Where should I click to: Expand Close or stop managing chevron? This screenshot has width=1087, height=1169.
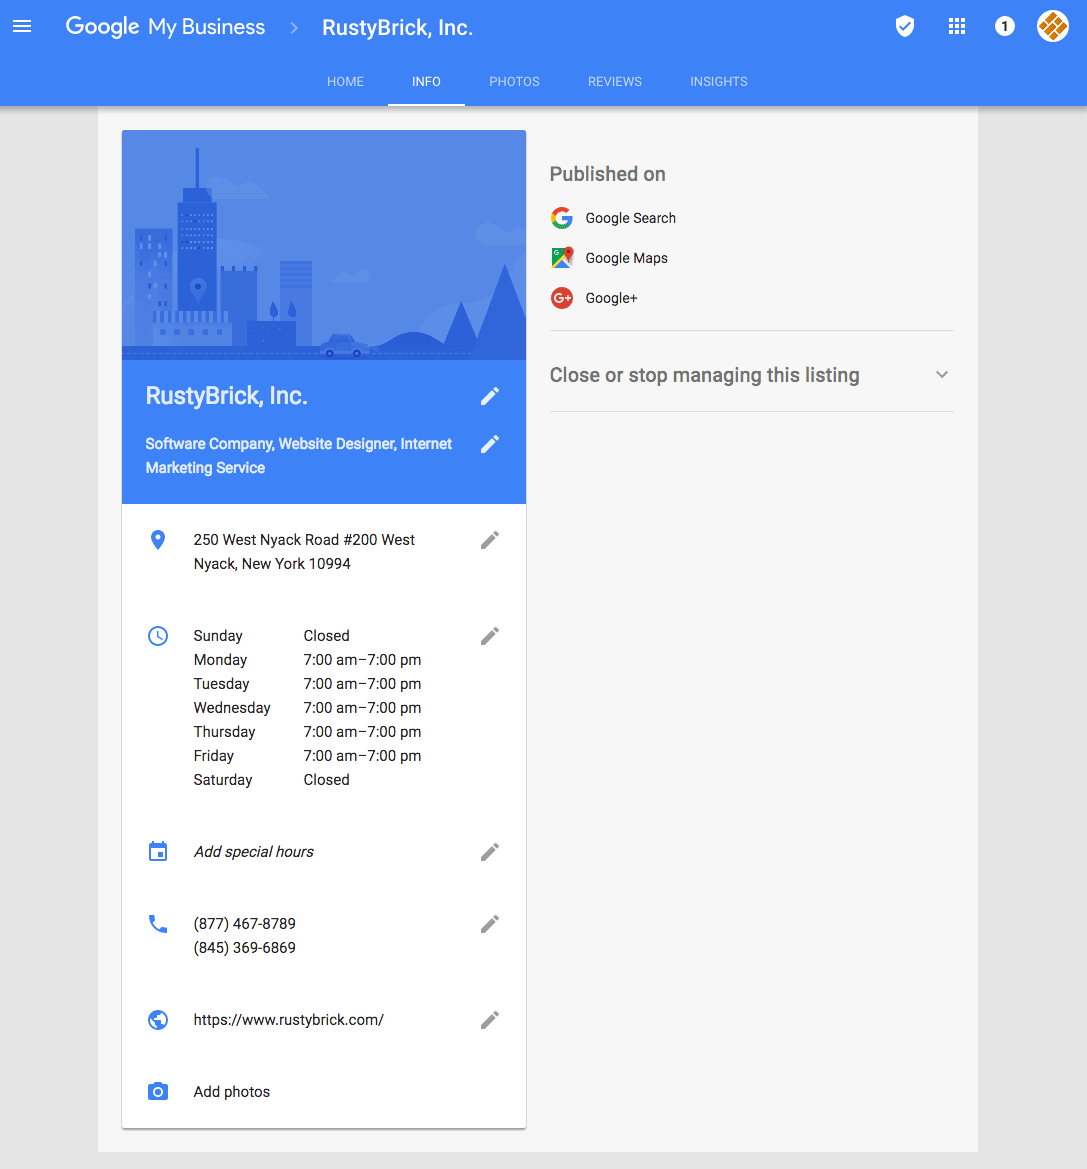(942, 375)
